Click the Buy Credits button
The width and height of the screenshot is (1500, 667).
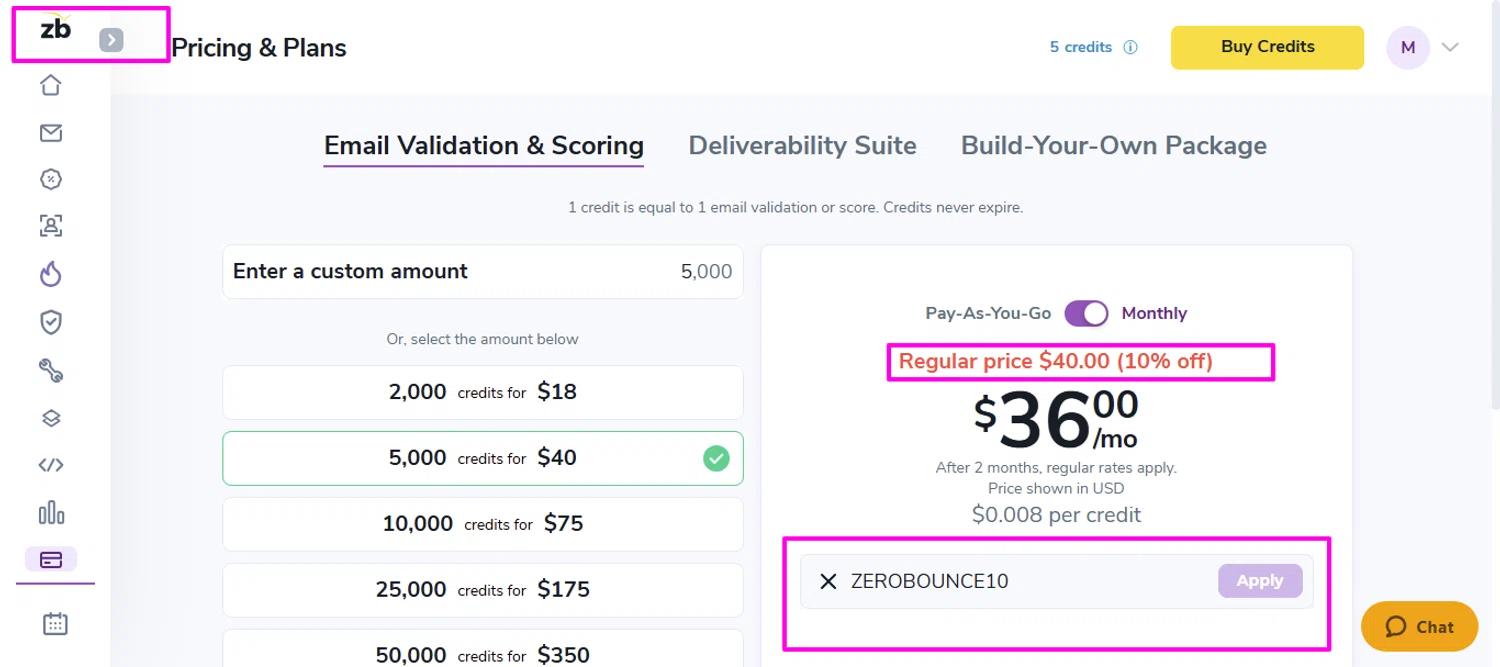coord(1267,47)
